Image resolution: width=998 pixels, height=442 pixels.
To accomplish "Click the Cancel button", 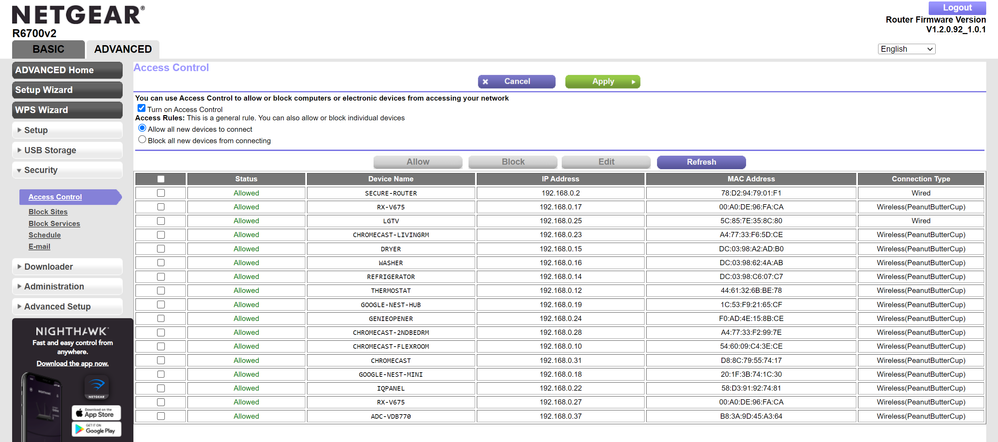I will click(517, 82).
